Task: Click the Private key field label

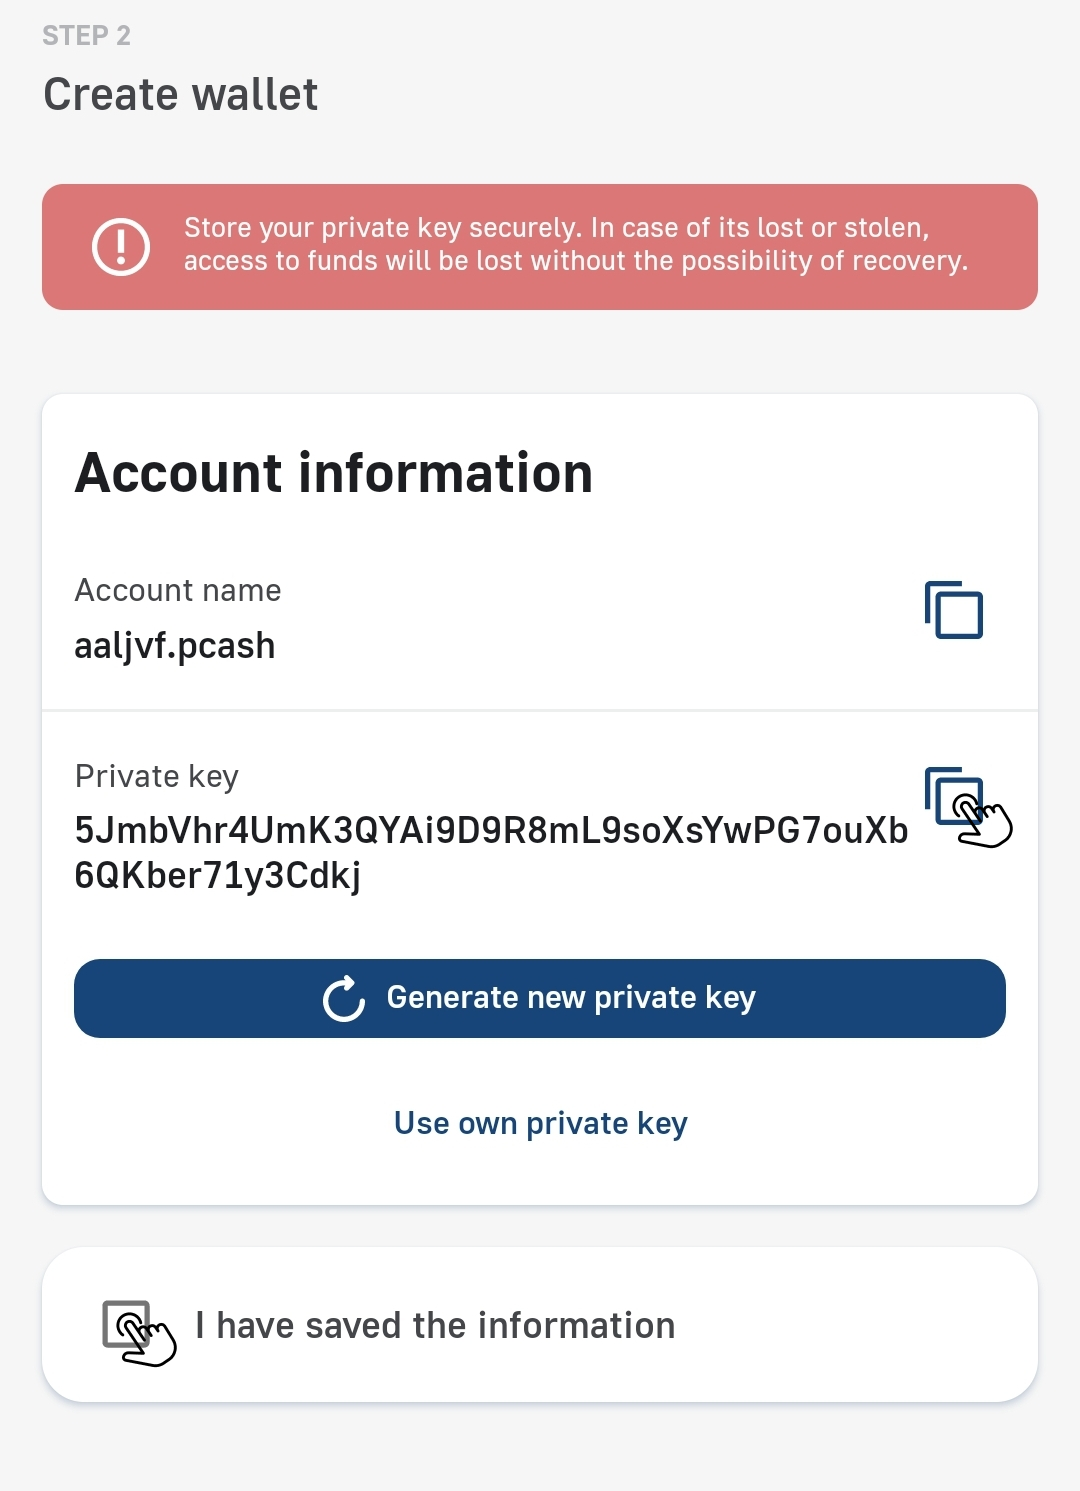Action: click(157, 777)
